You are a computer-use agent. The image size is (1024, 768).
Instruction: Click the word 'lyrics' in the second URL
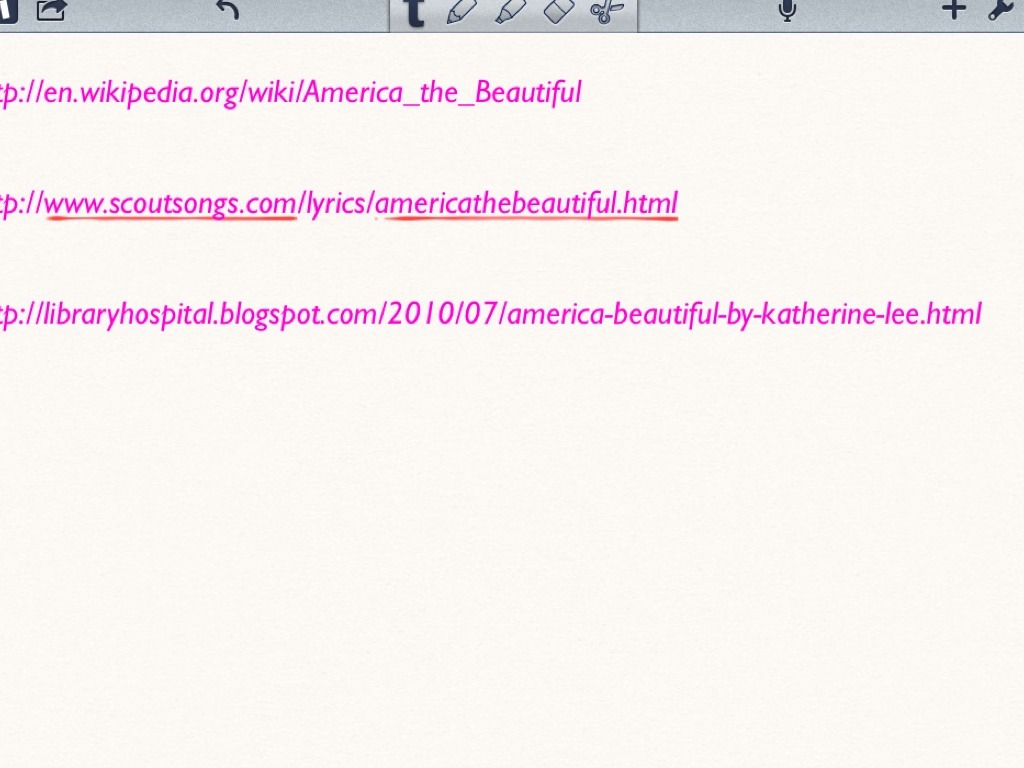point(338,204)
